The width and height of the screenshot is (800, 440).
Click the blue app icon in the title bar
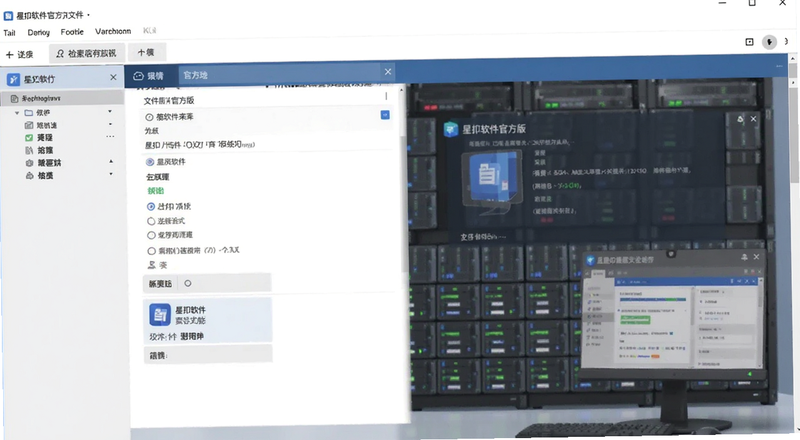(x=8, y=16)
